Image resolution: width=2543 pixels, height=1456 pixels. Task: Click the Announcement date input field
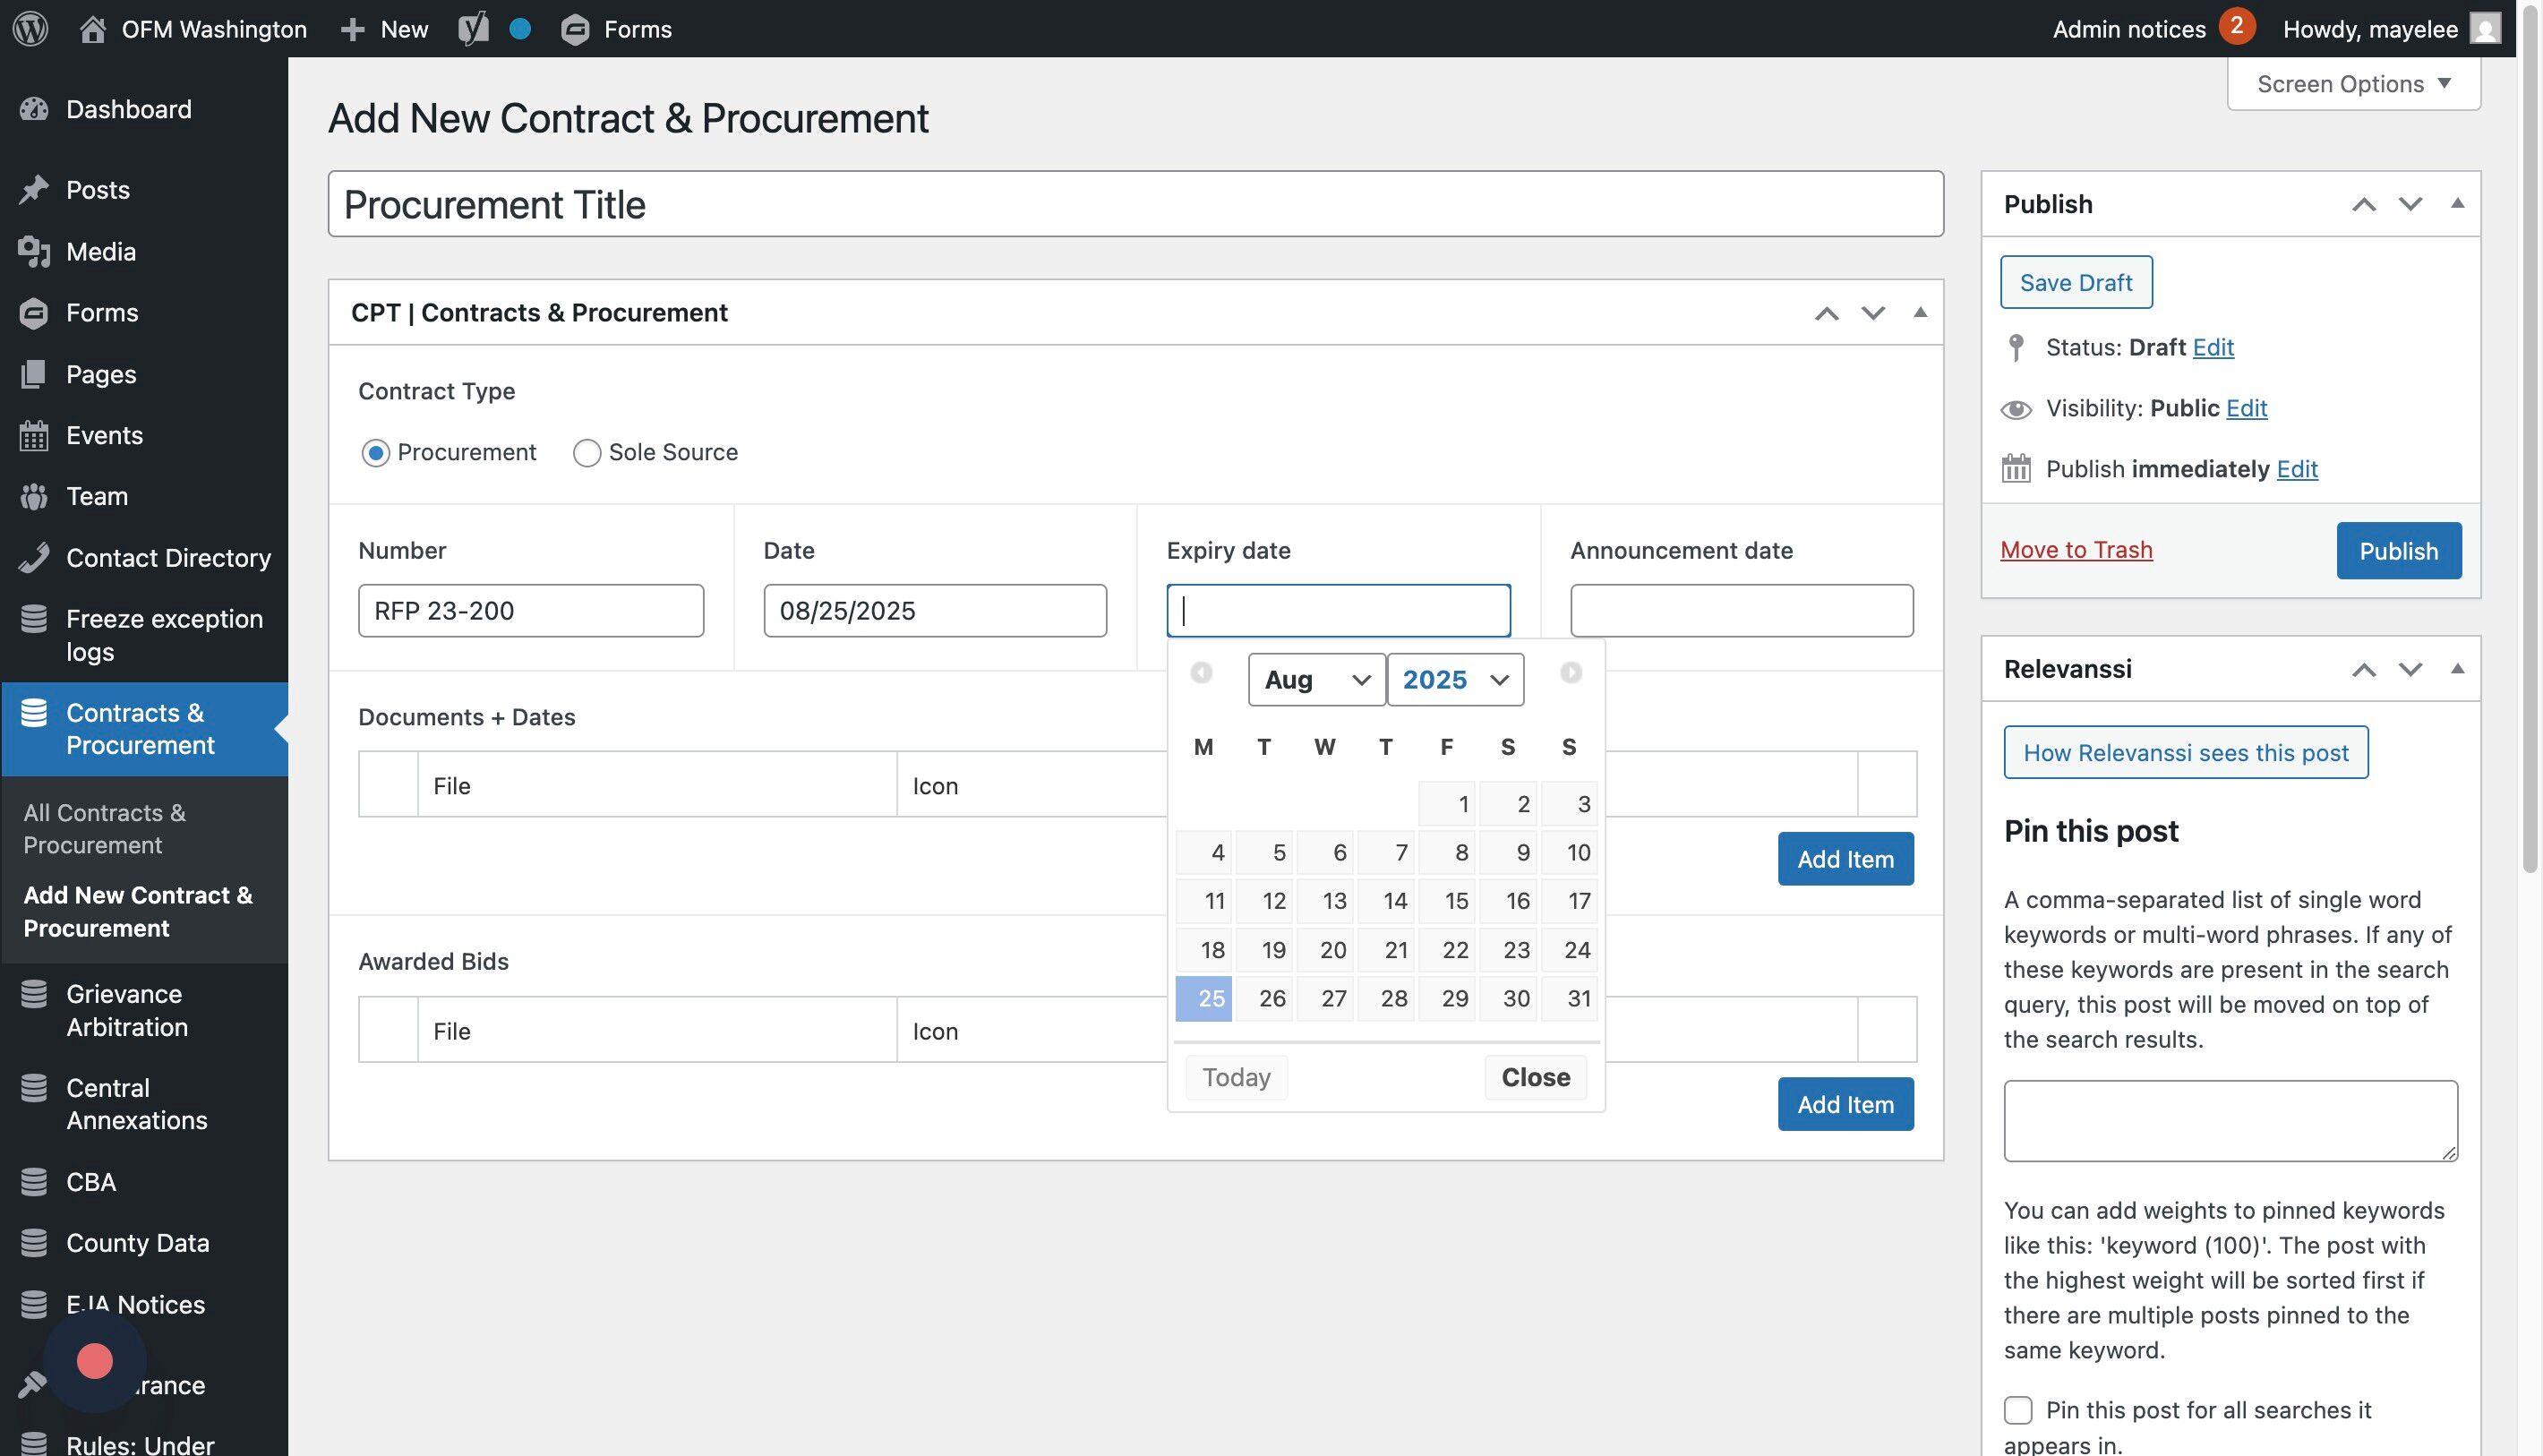[1741, 610]
